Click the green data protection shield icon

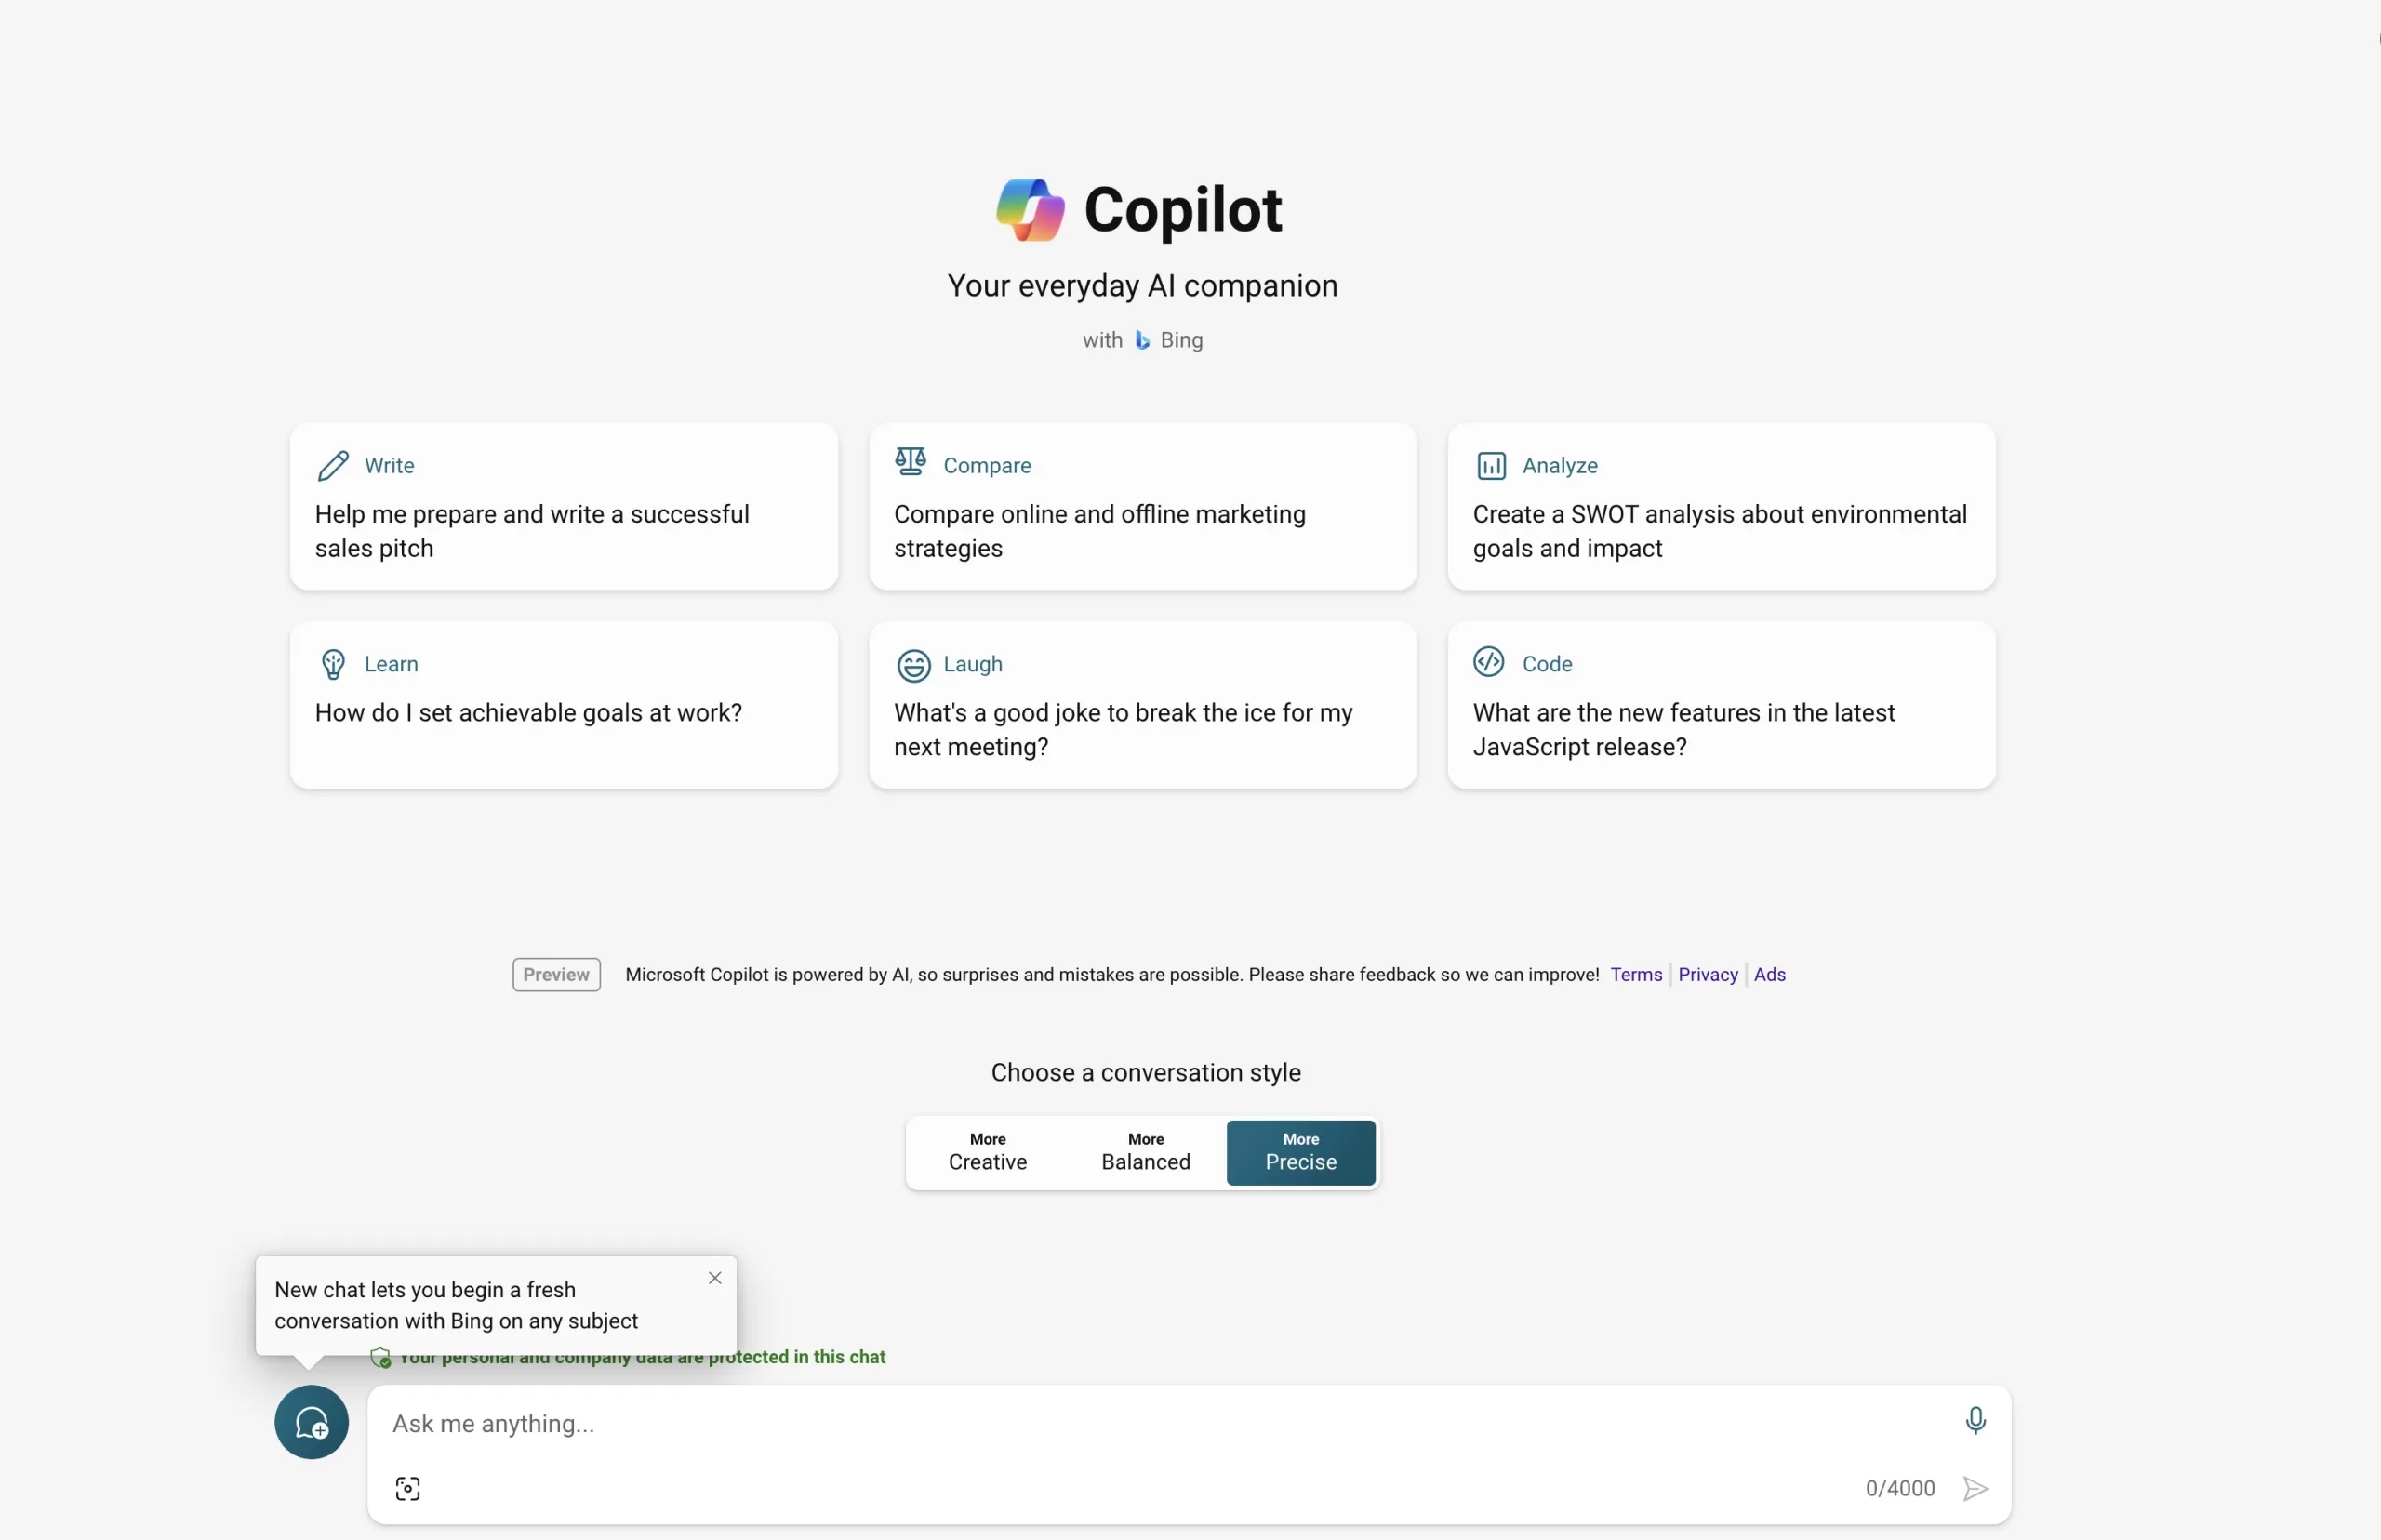381,1358
